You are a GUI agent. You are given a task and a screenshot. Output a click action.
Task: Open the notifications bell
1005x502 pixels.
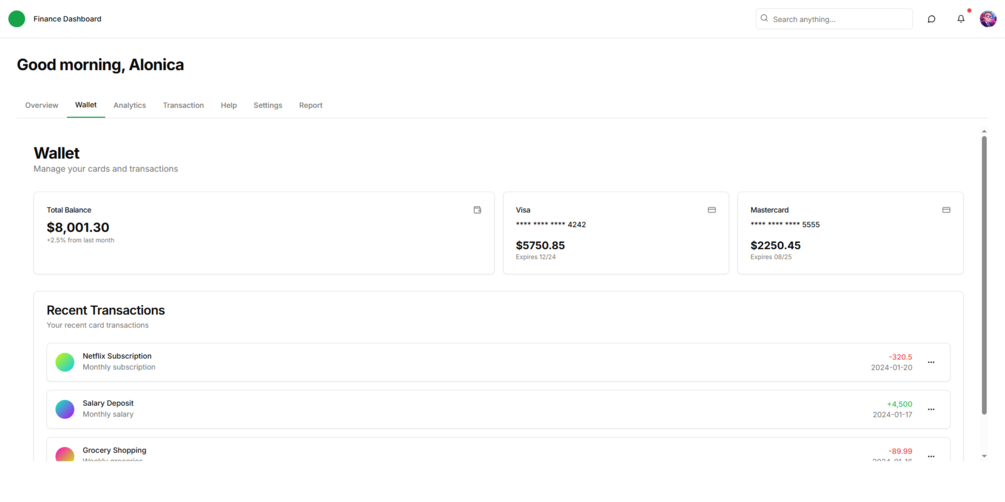coord(961,19)
